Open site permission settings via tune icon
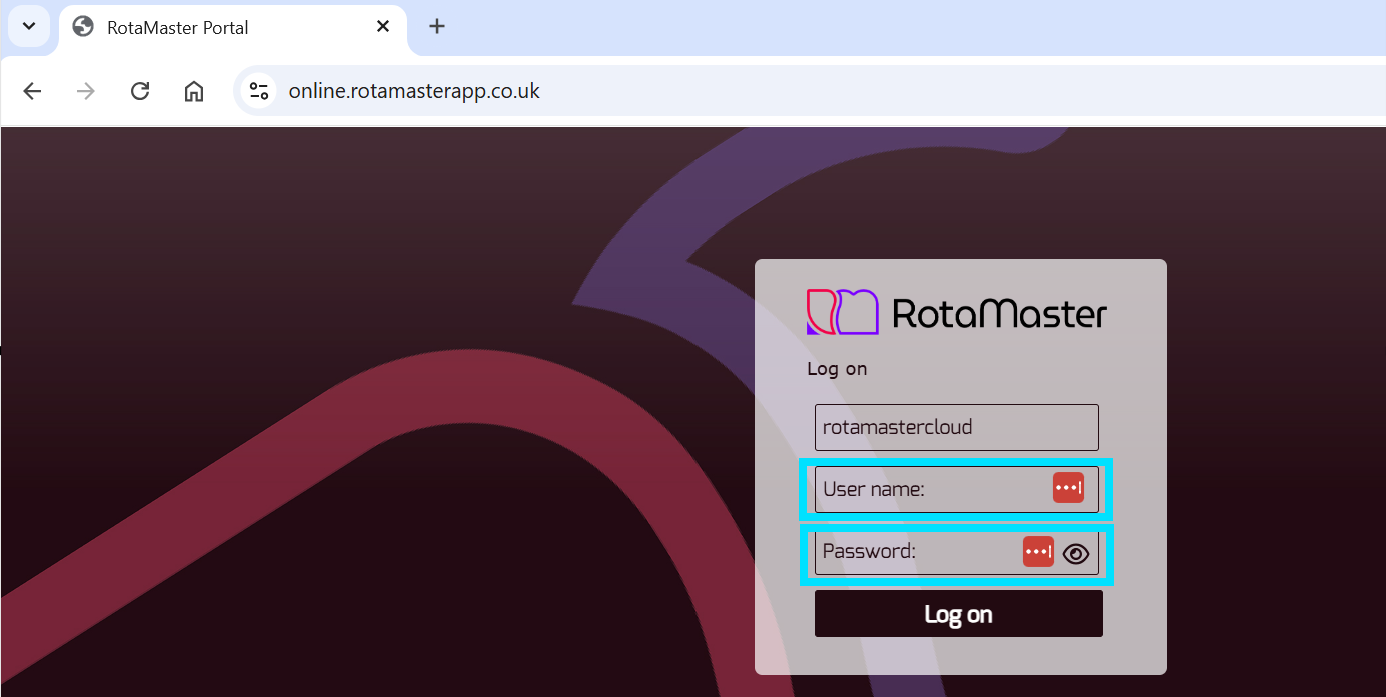Viewport: 1386px width, 697px height. [x=258, y=90]
